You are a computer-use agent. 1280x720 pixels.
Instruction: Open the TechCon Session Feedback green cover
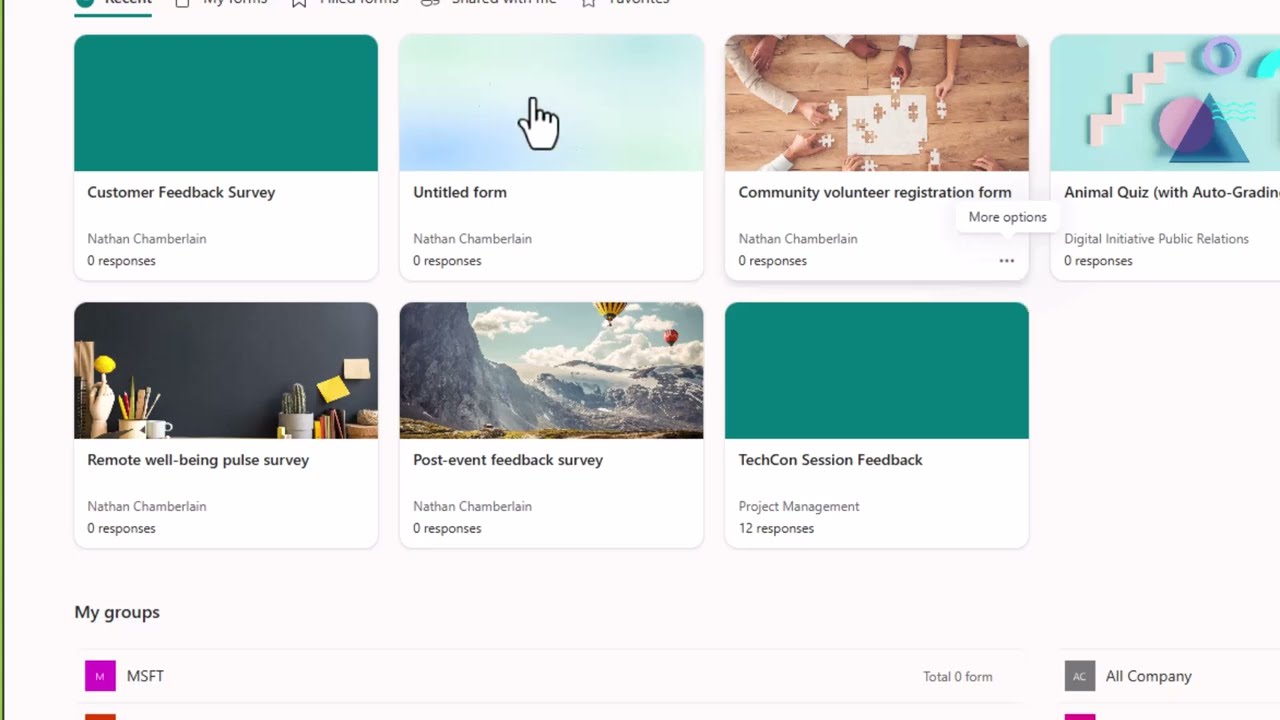click(877, 371)
